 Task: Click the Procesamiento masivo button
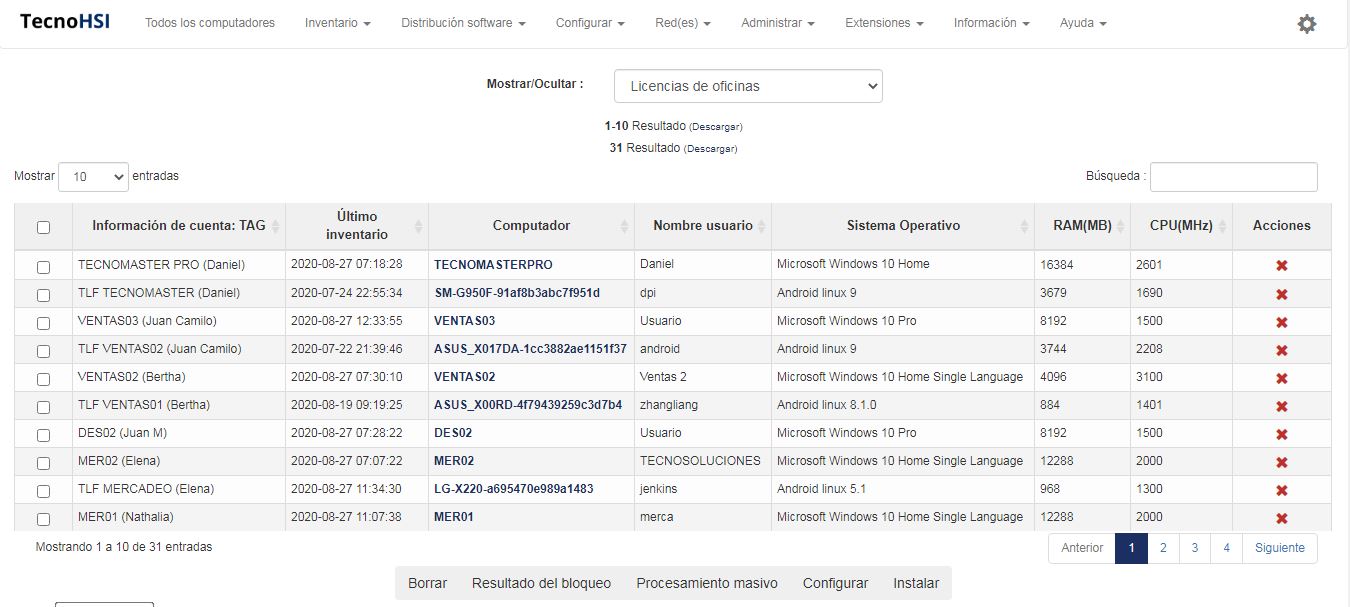(706, 583)
